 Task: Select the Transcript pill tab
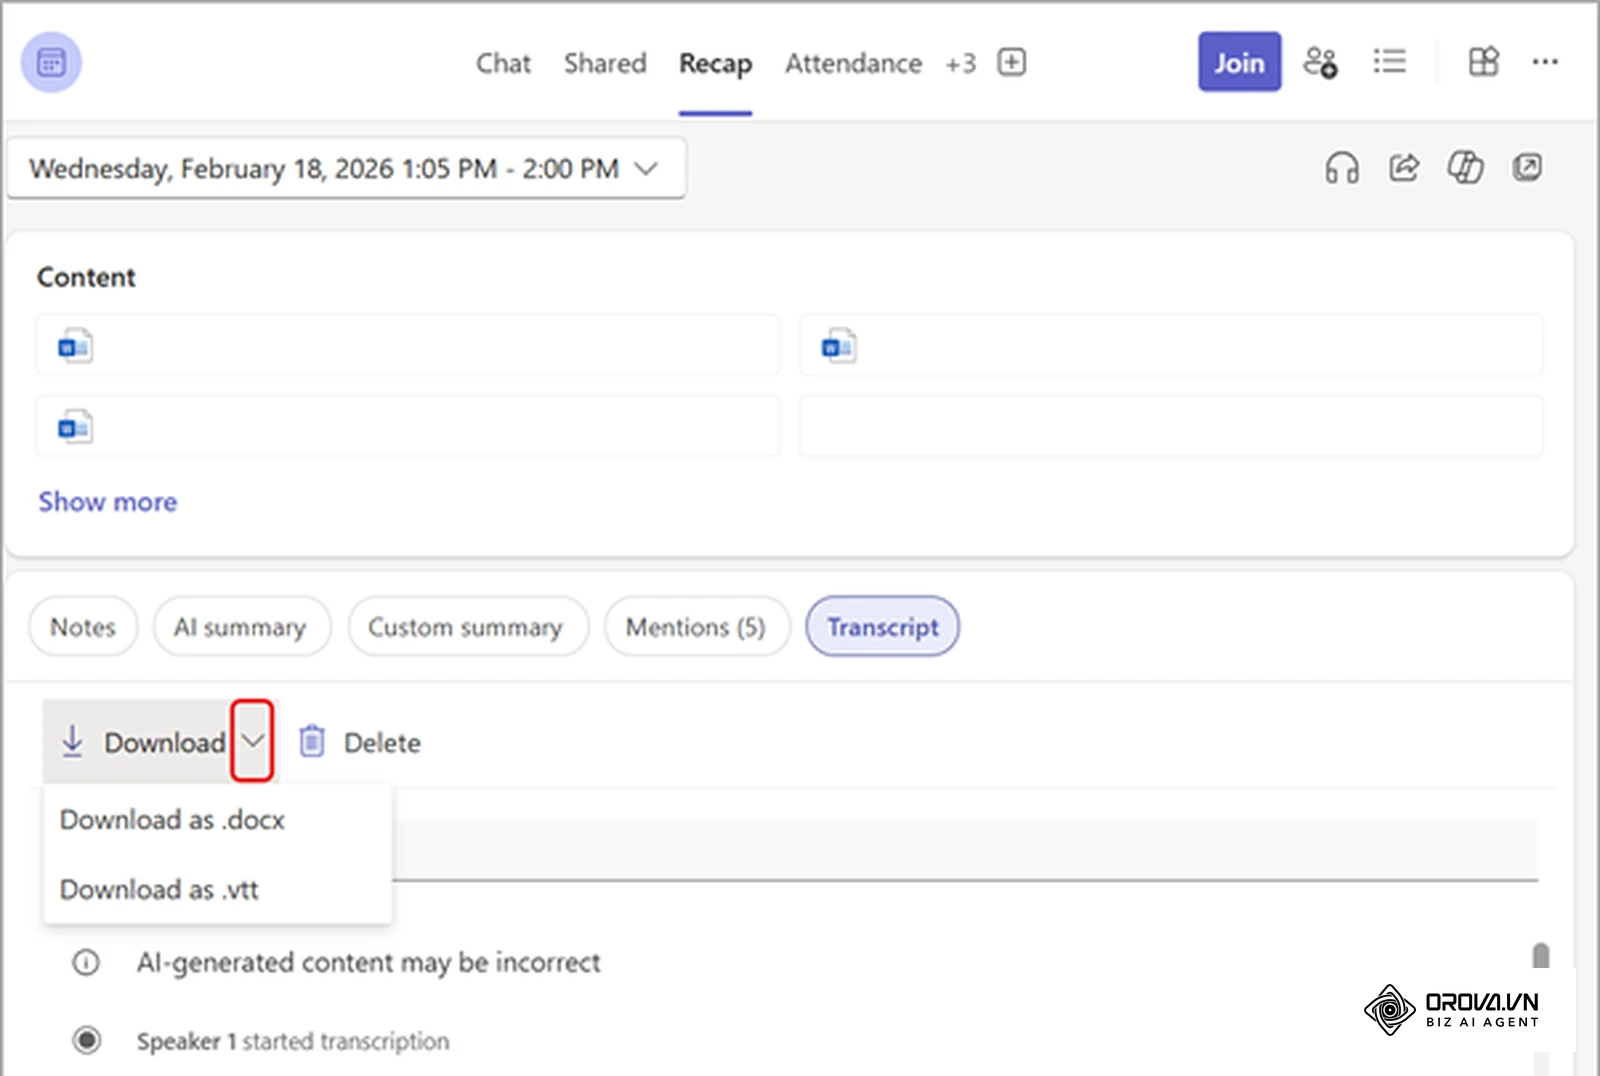click(x=883, y=627)
